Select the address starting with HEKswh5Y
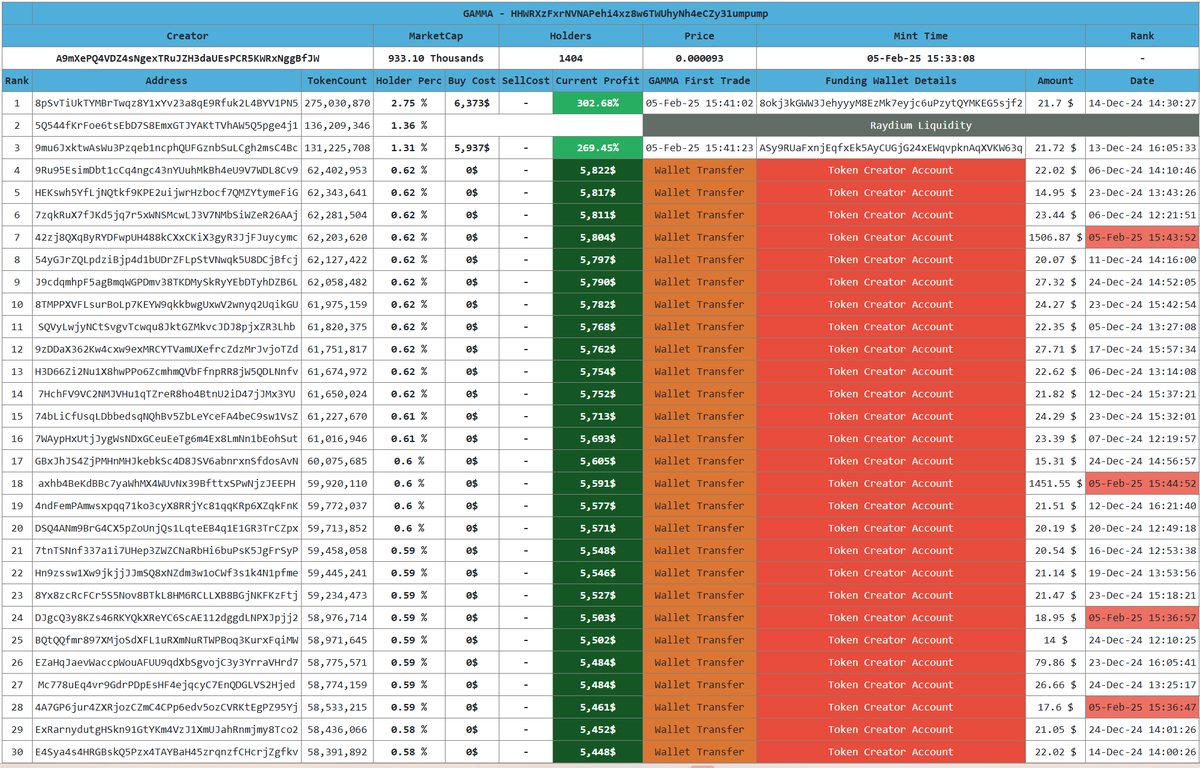The height and width of the screenshot is (768, 1200). (166, 193)
